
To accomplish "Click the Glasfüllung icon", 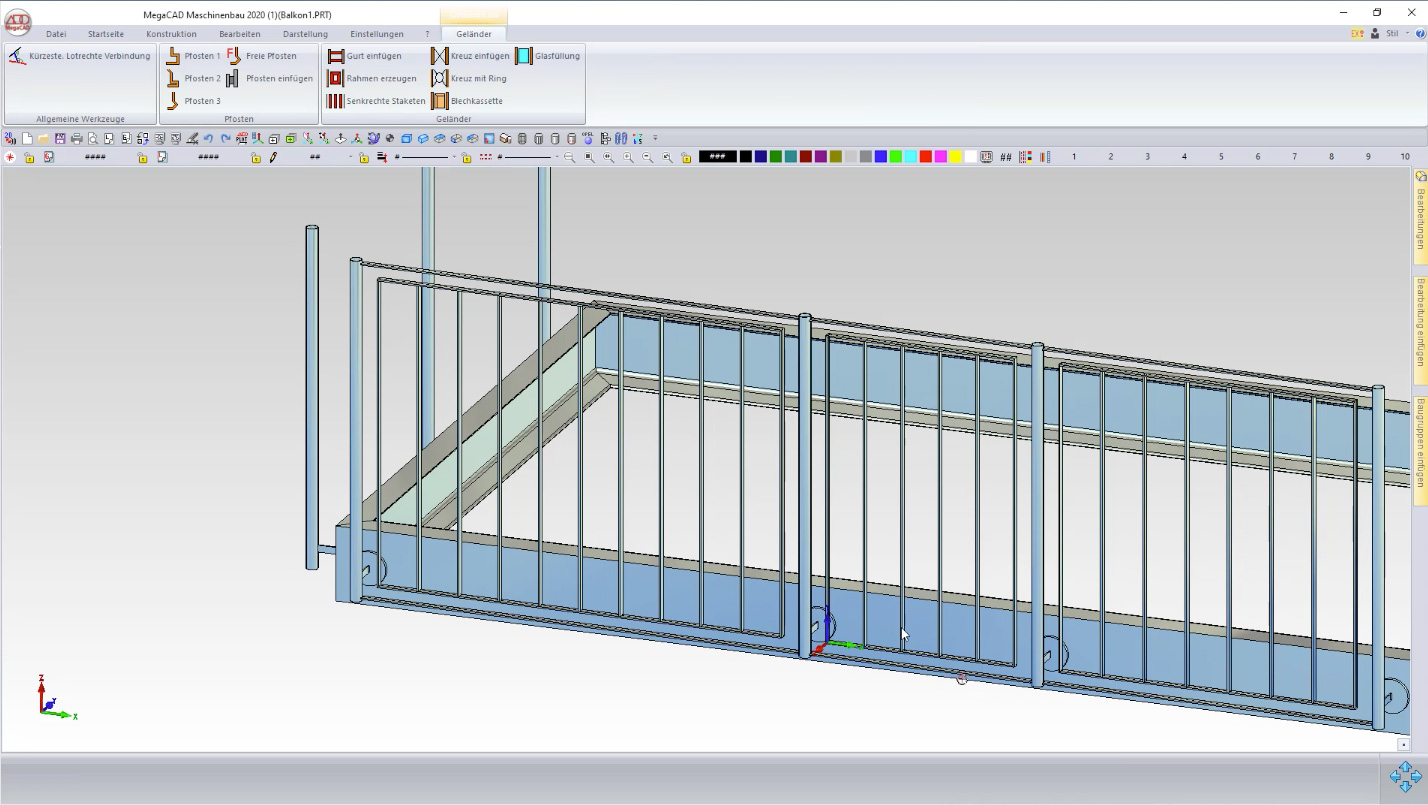I will tap(524, 56).
